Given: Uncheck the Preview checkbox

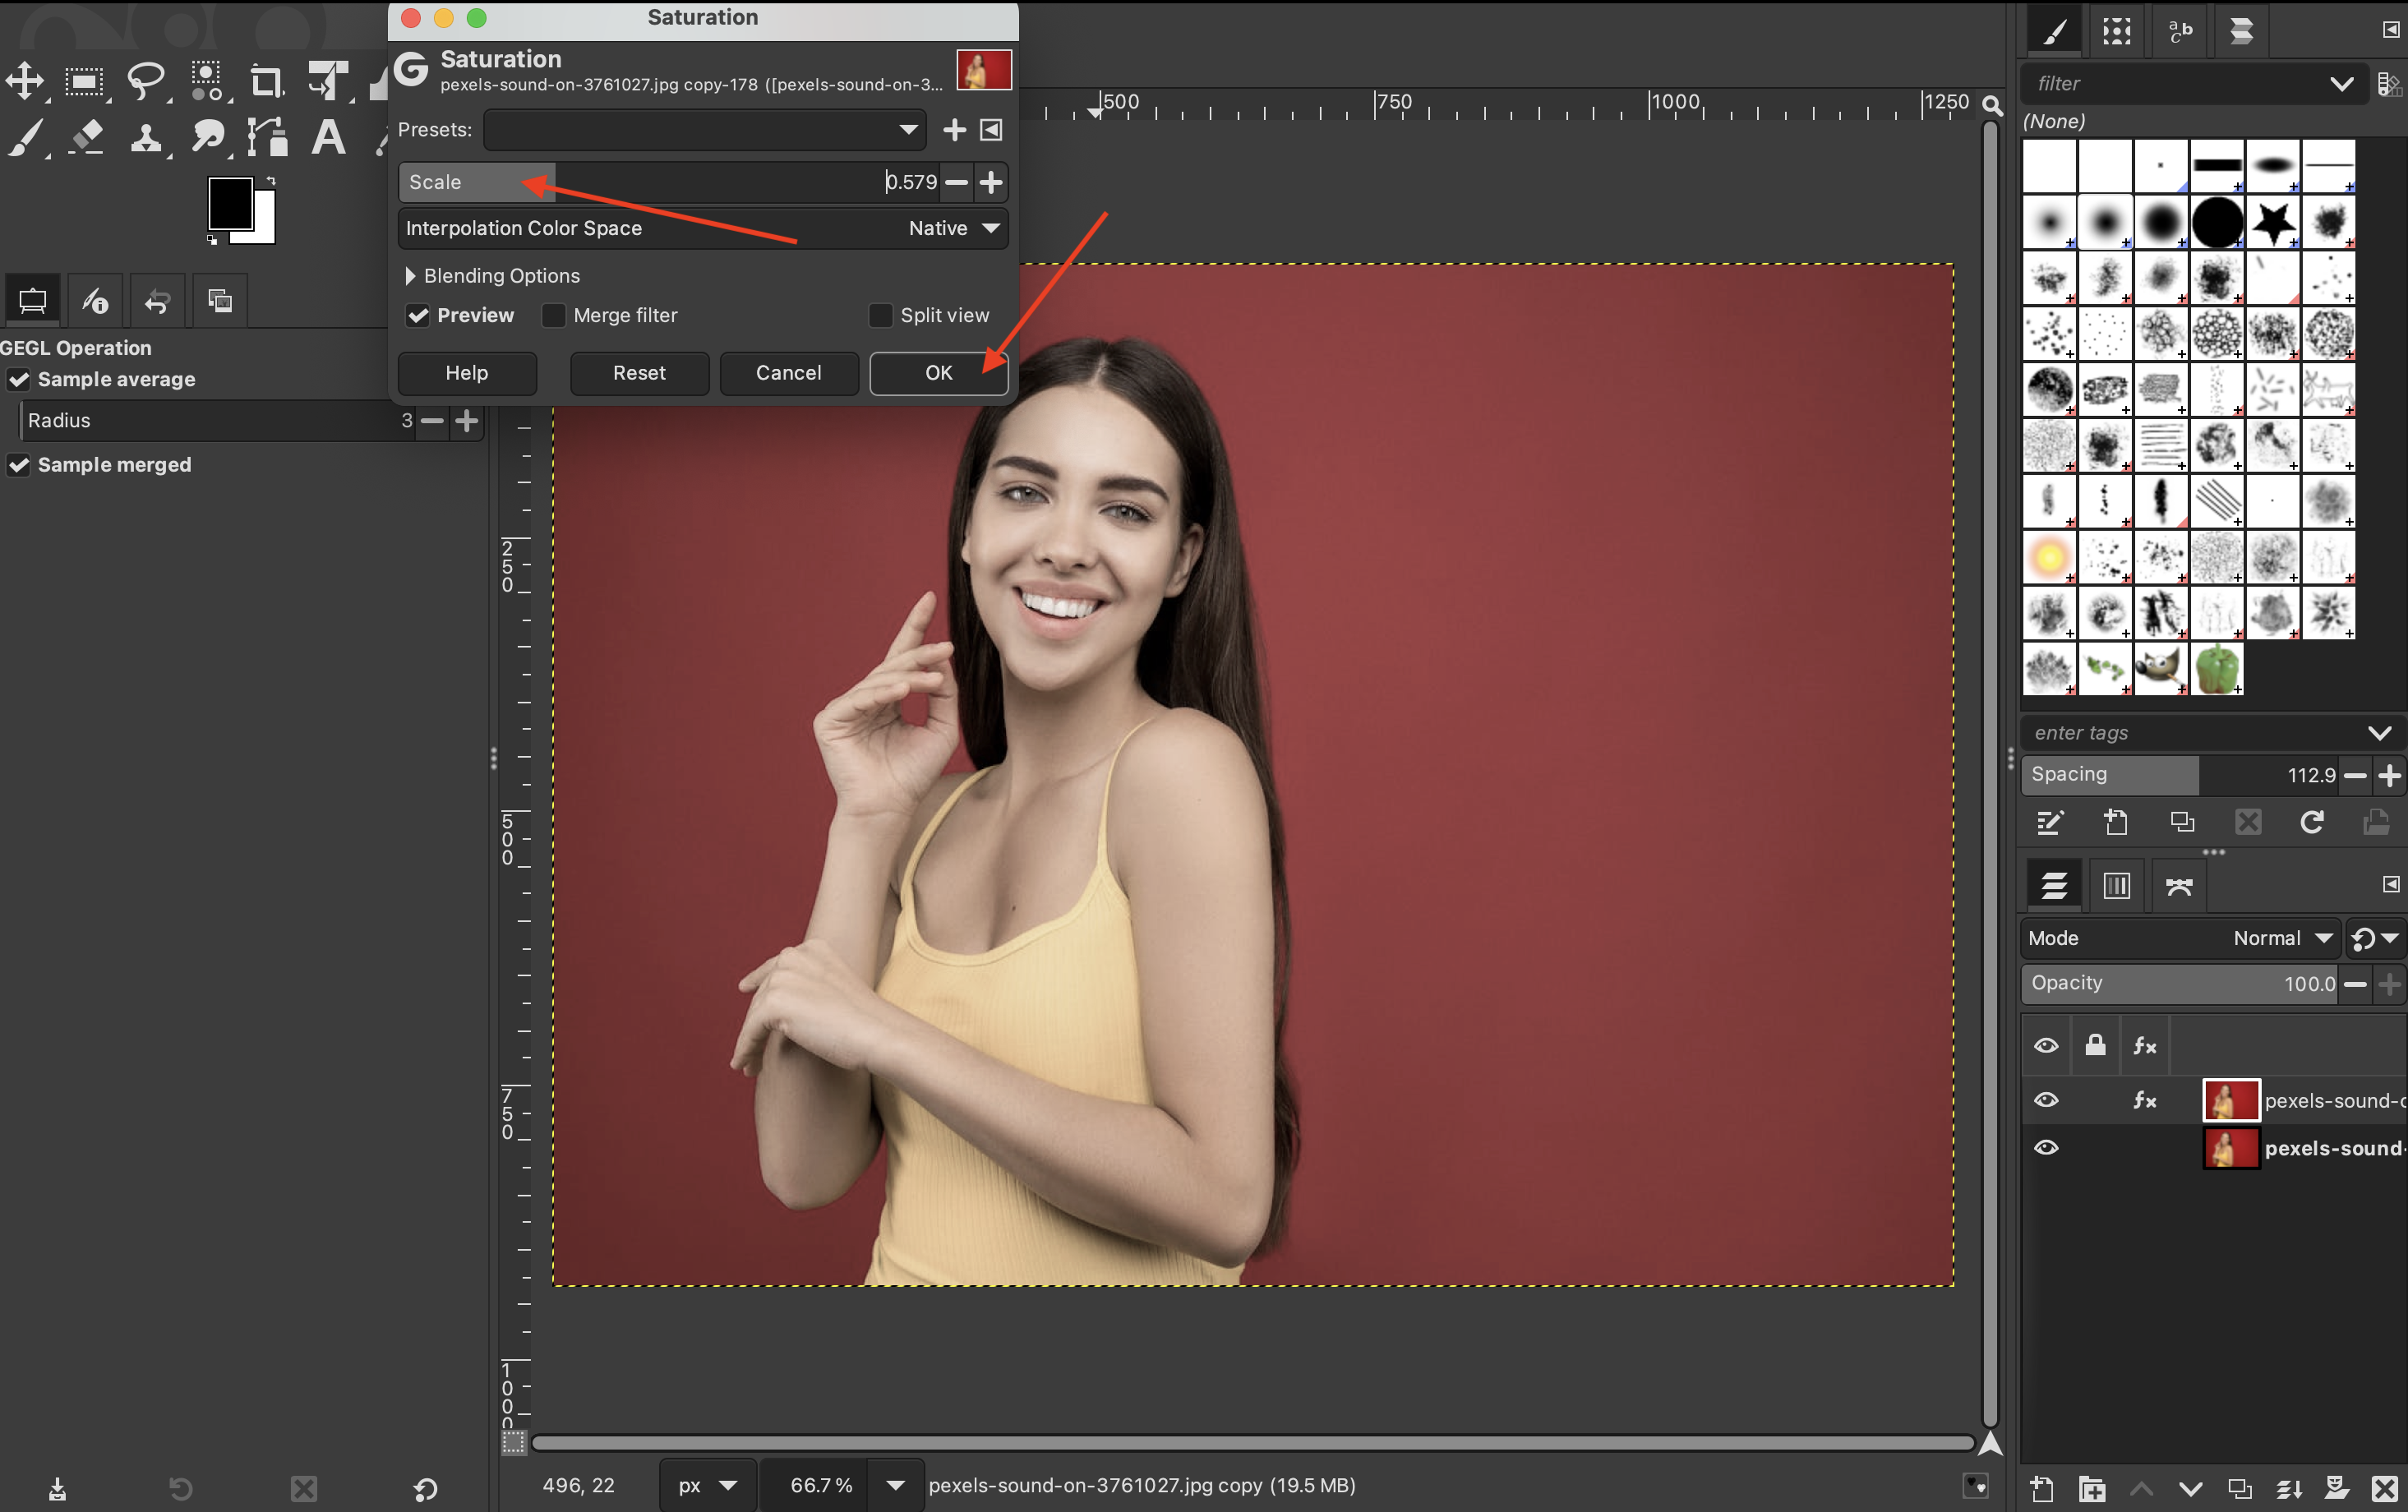Looking at the screenshot, I should click(x=418, y=316).
